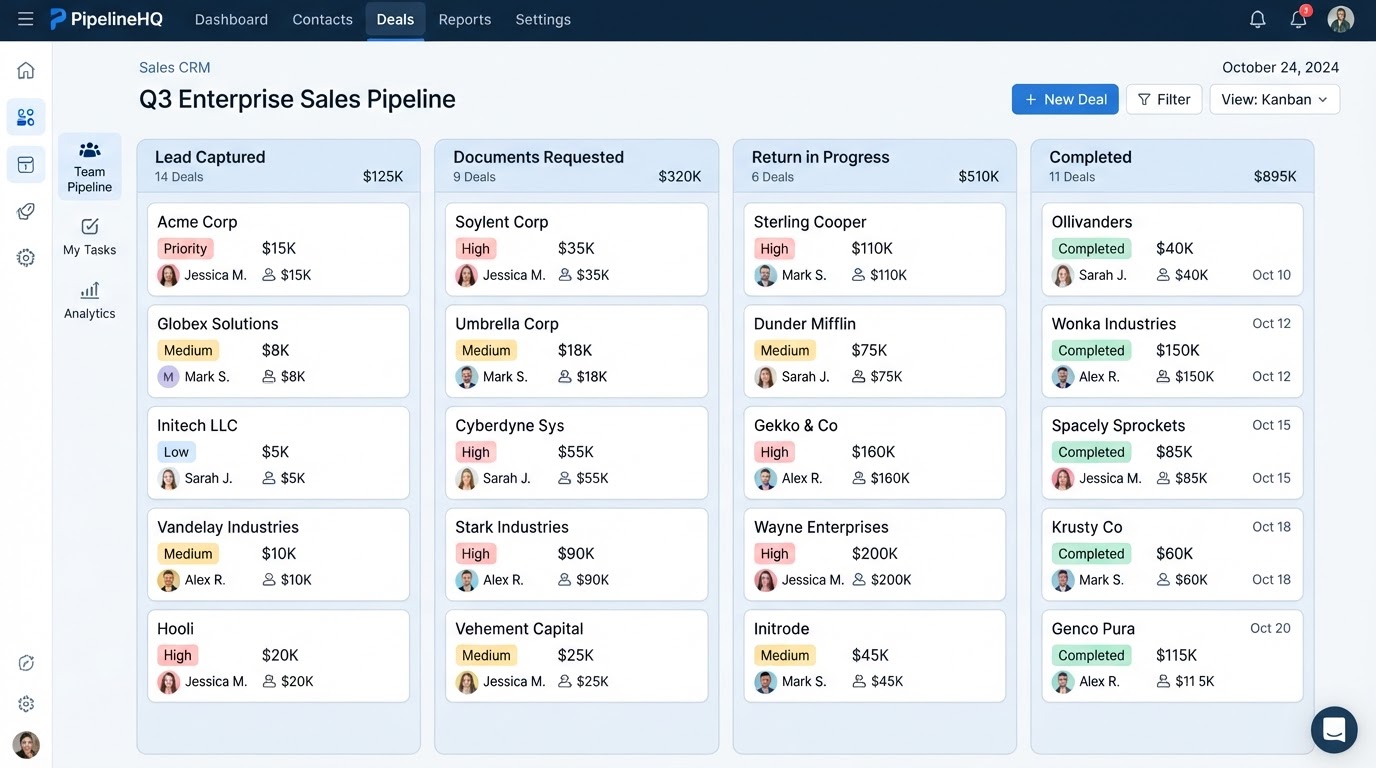Click person icon beside $90K on Stark Industries

pos(565,580)
